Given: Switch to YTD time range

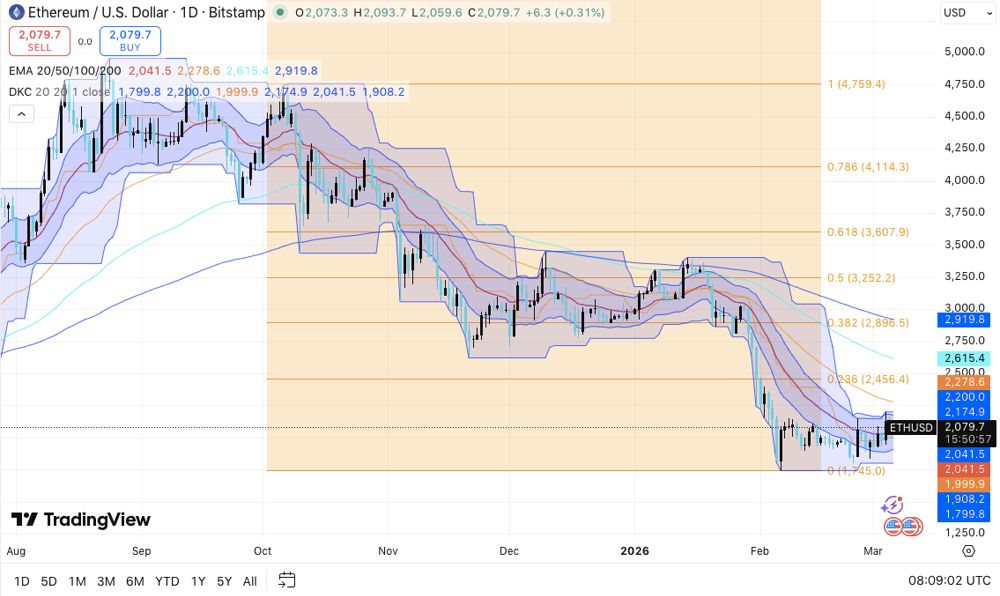Looking at the screenshot, I should (x=167, y=581).
